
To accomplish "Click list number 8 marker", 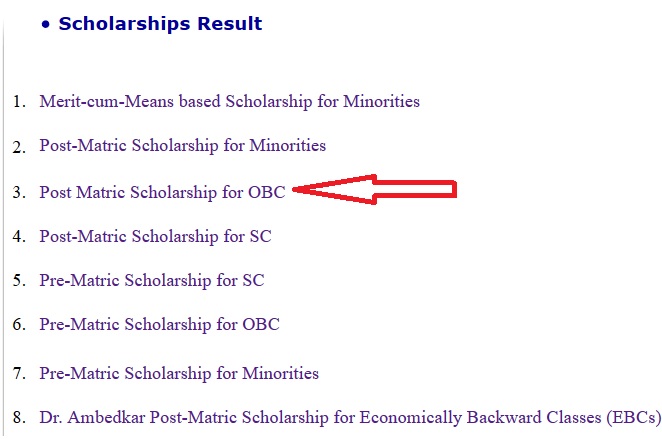I will point(18,417).
